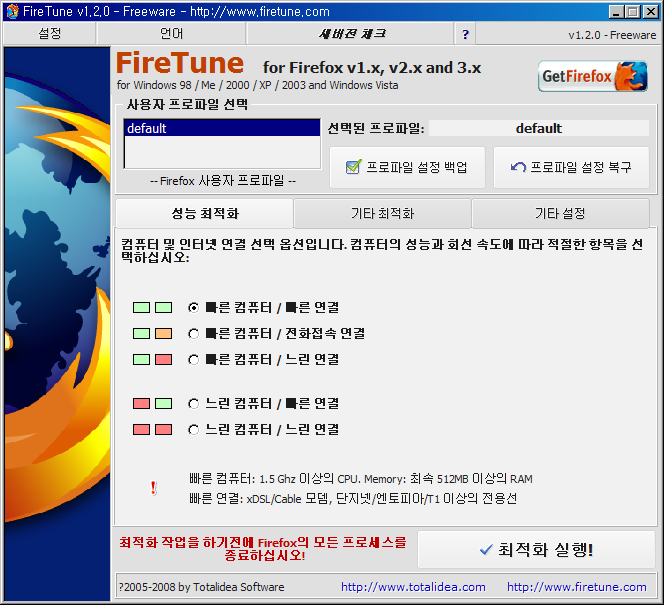Open the http://www.totalidea.com link
664x605 pixels.
pos(413,587)
